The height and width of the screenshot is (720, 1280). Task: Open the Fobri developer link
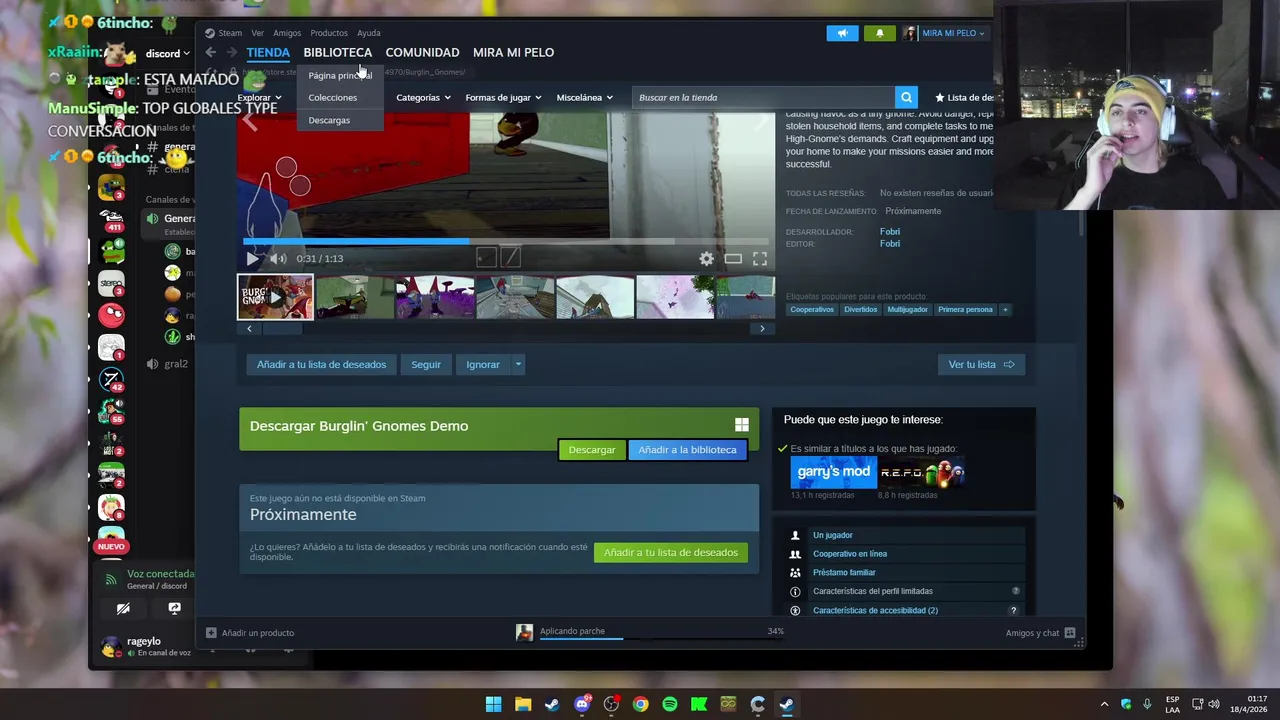[x=890, y=232]
